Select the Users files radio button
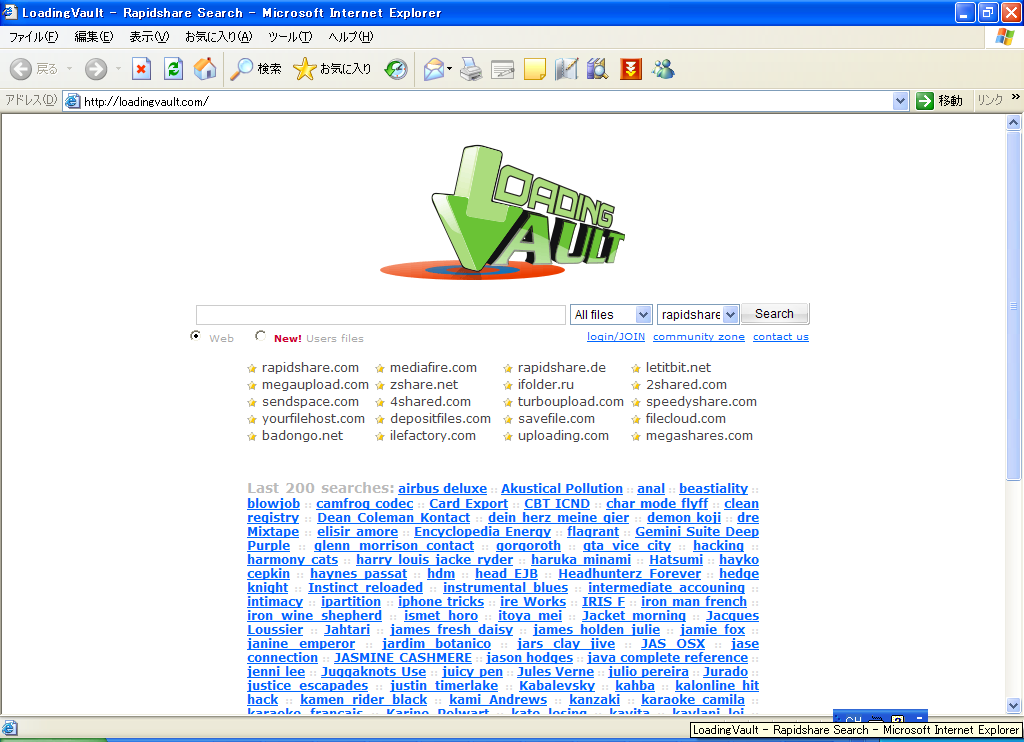Image resolution: width=1024 pixels, height=742 pixels. click(x=260, y=336)
